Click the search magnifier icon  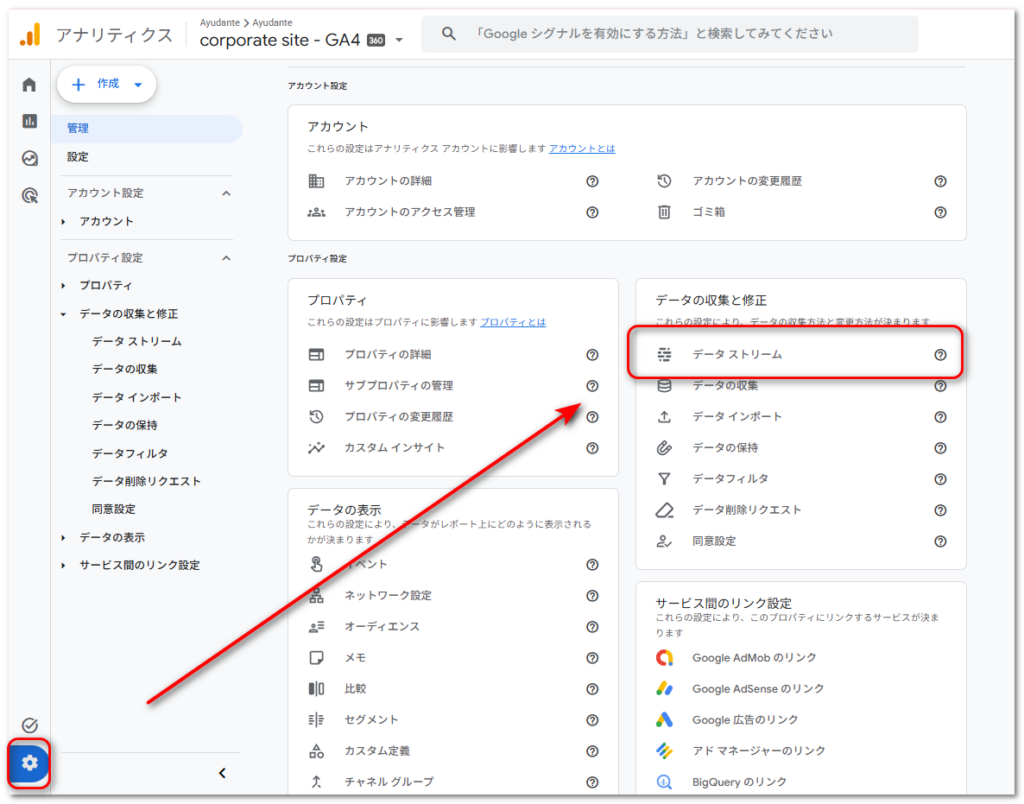pos(448,33)
